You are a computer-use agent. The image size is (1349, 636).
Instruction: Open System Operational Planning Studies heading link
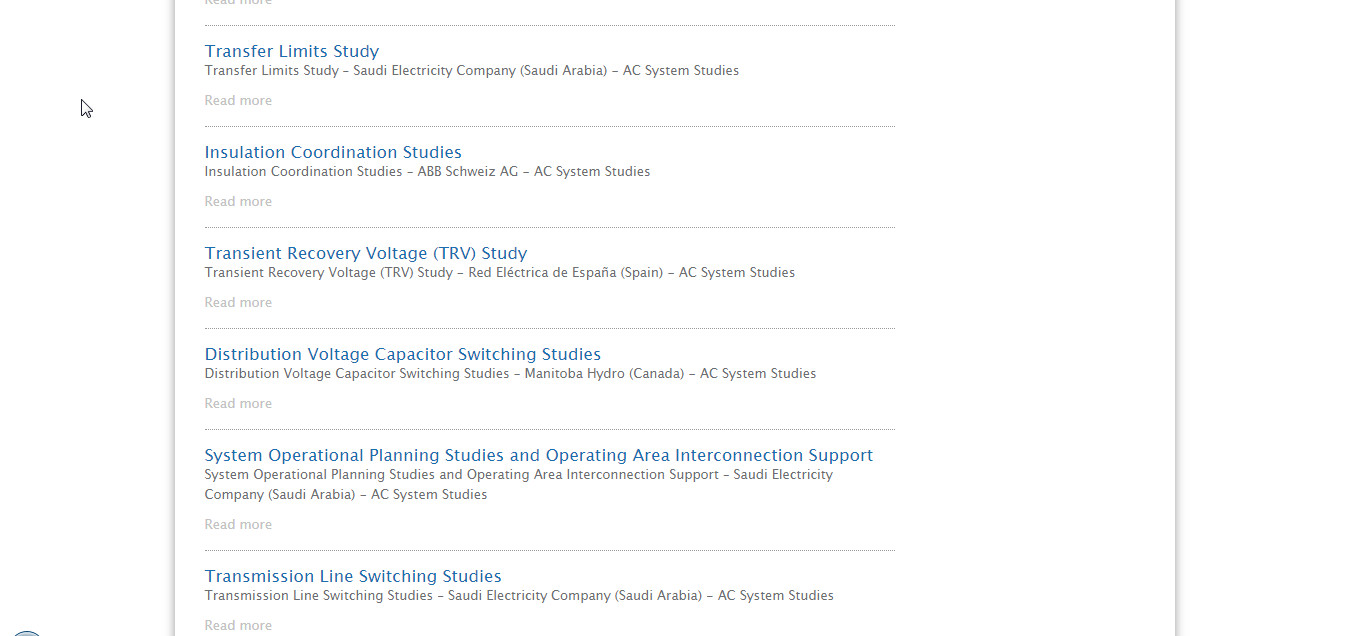tap(539, 455)
